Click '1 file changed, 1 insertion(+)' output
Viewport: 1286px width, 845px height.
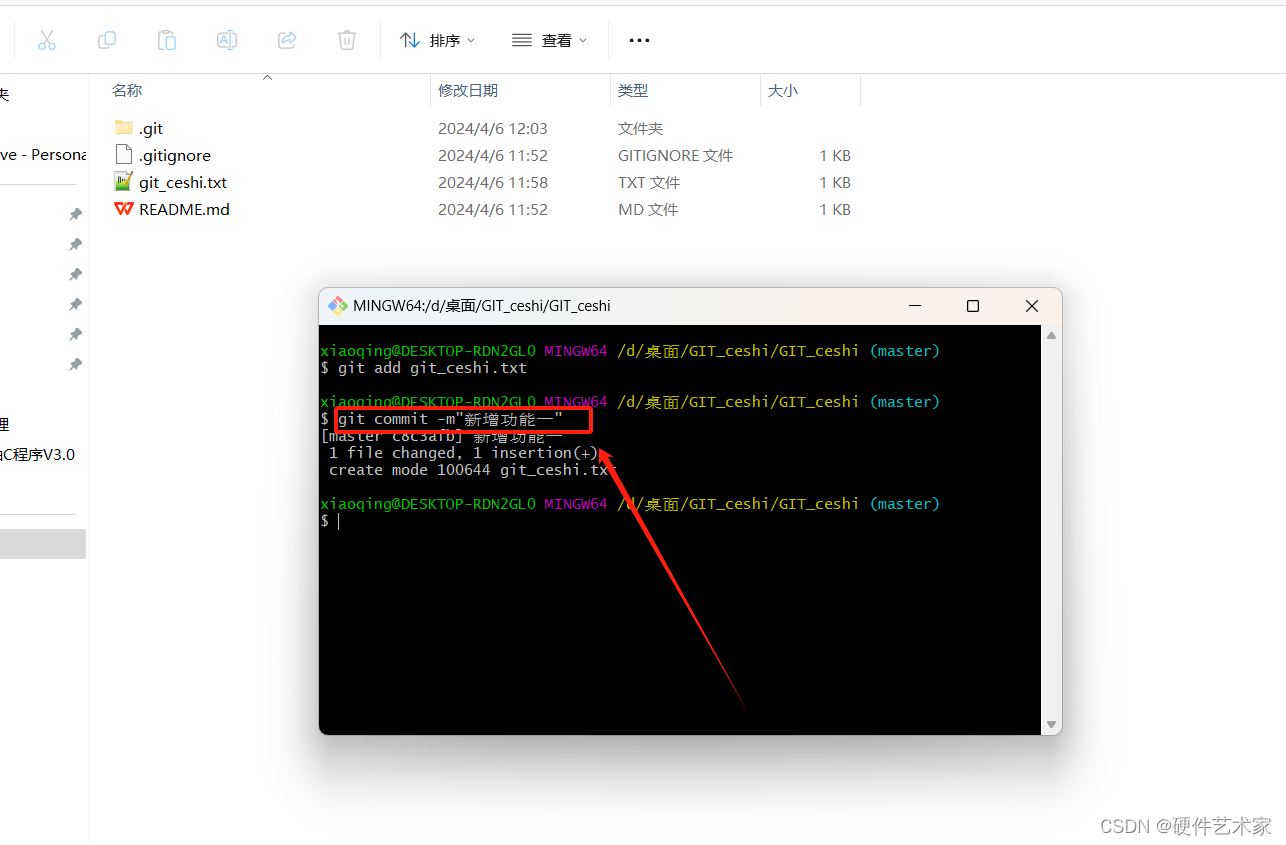point(463,453)
